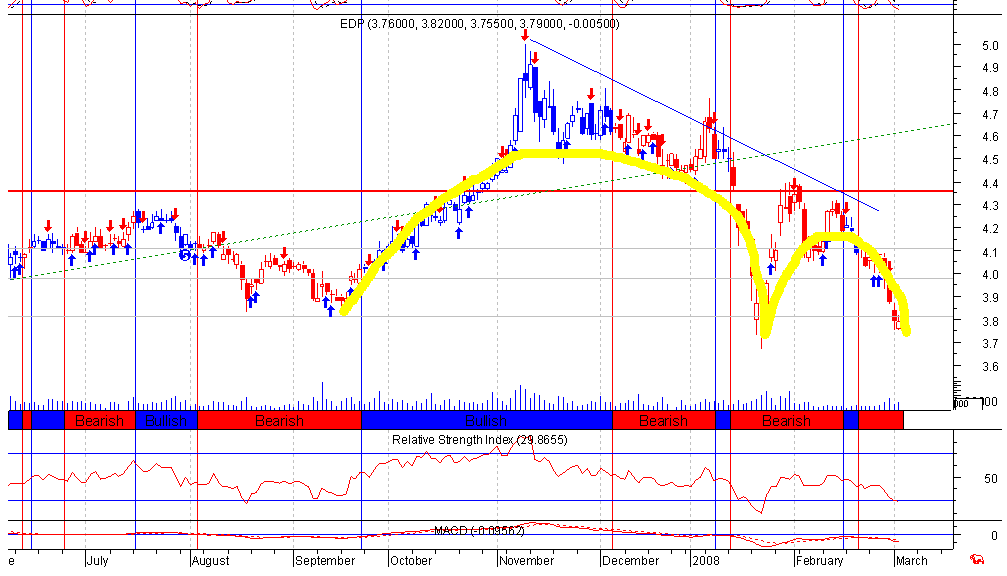Click the Relative Strength Index label
1007x576 pixels.
click(480, 440)
